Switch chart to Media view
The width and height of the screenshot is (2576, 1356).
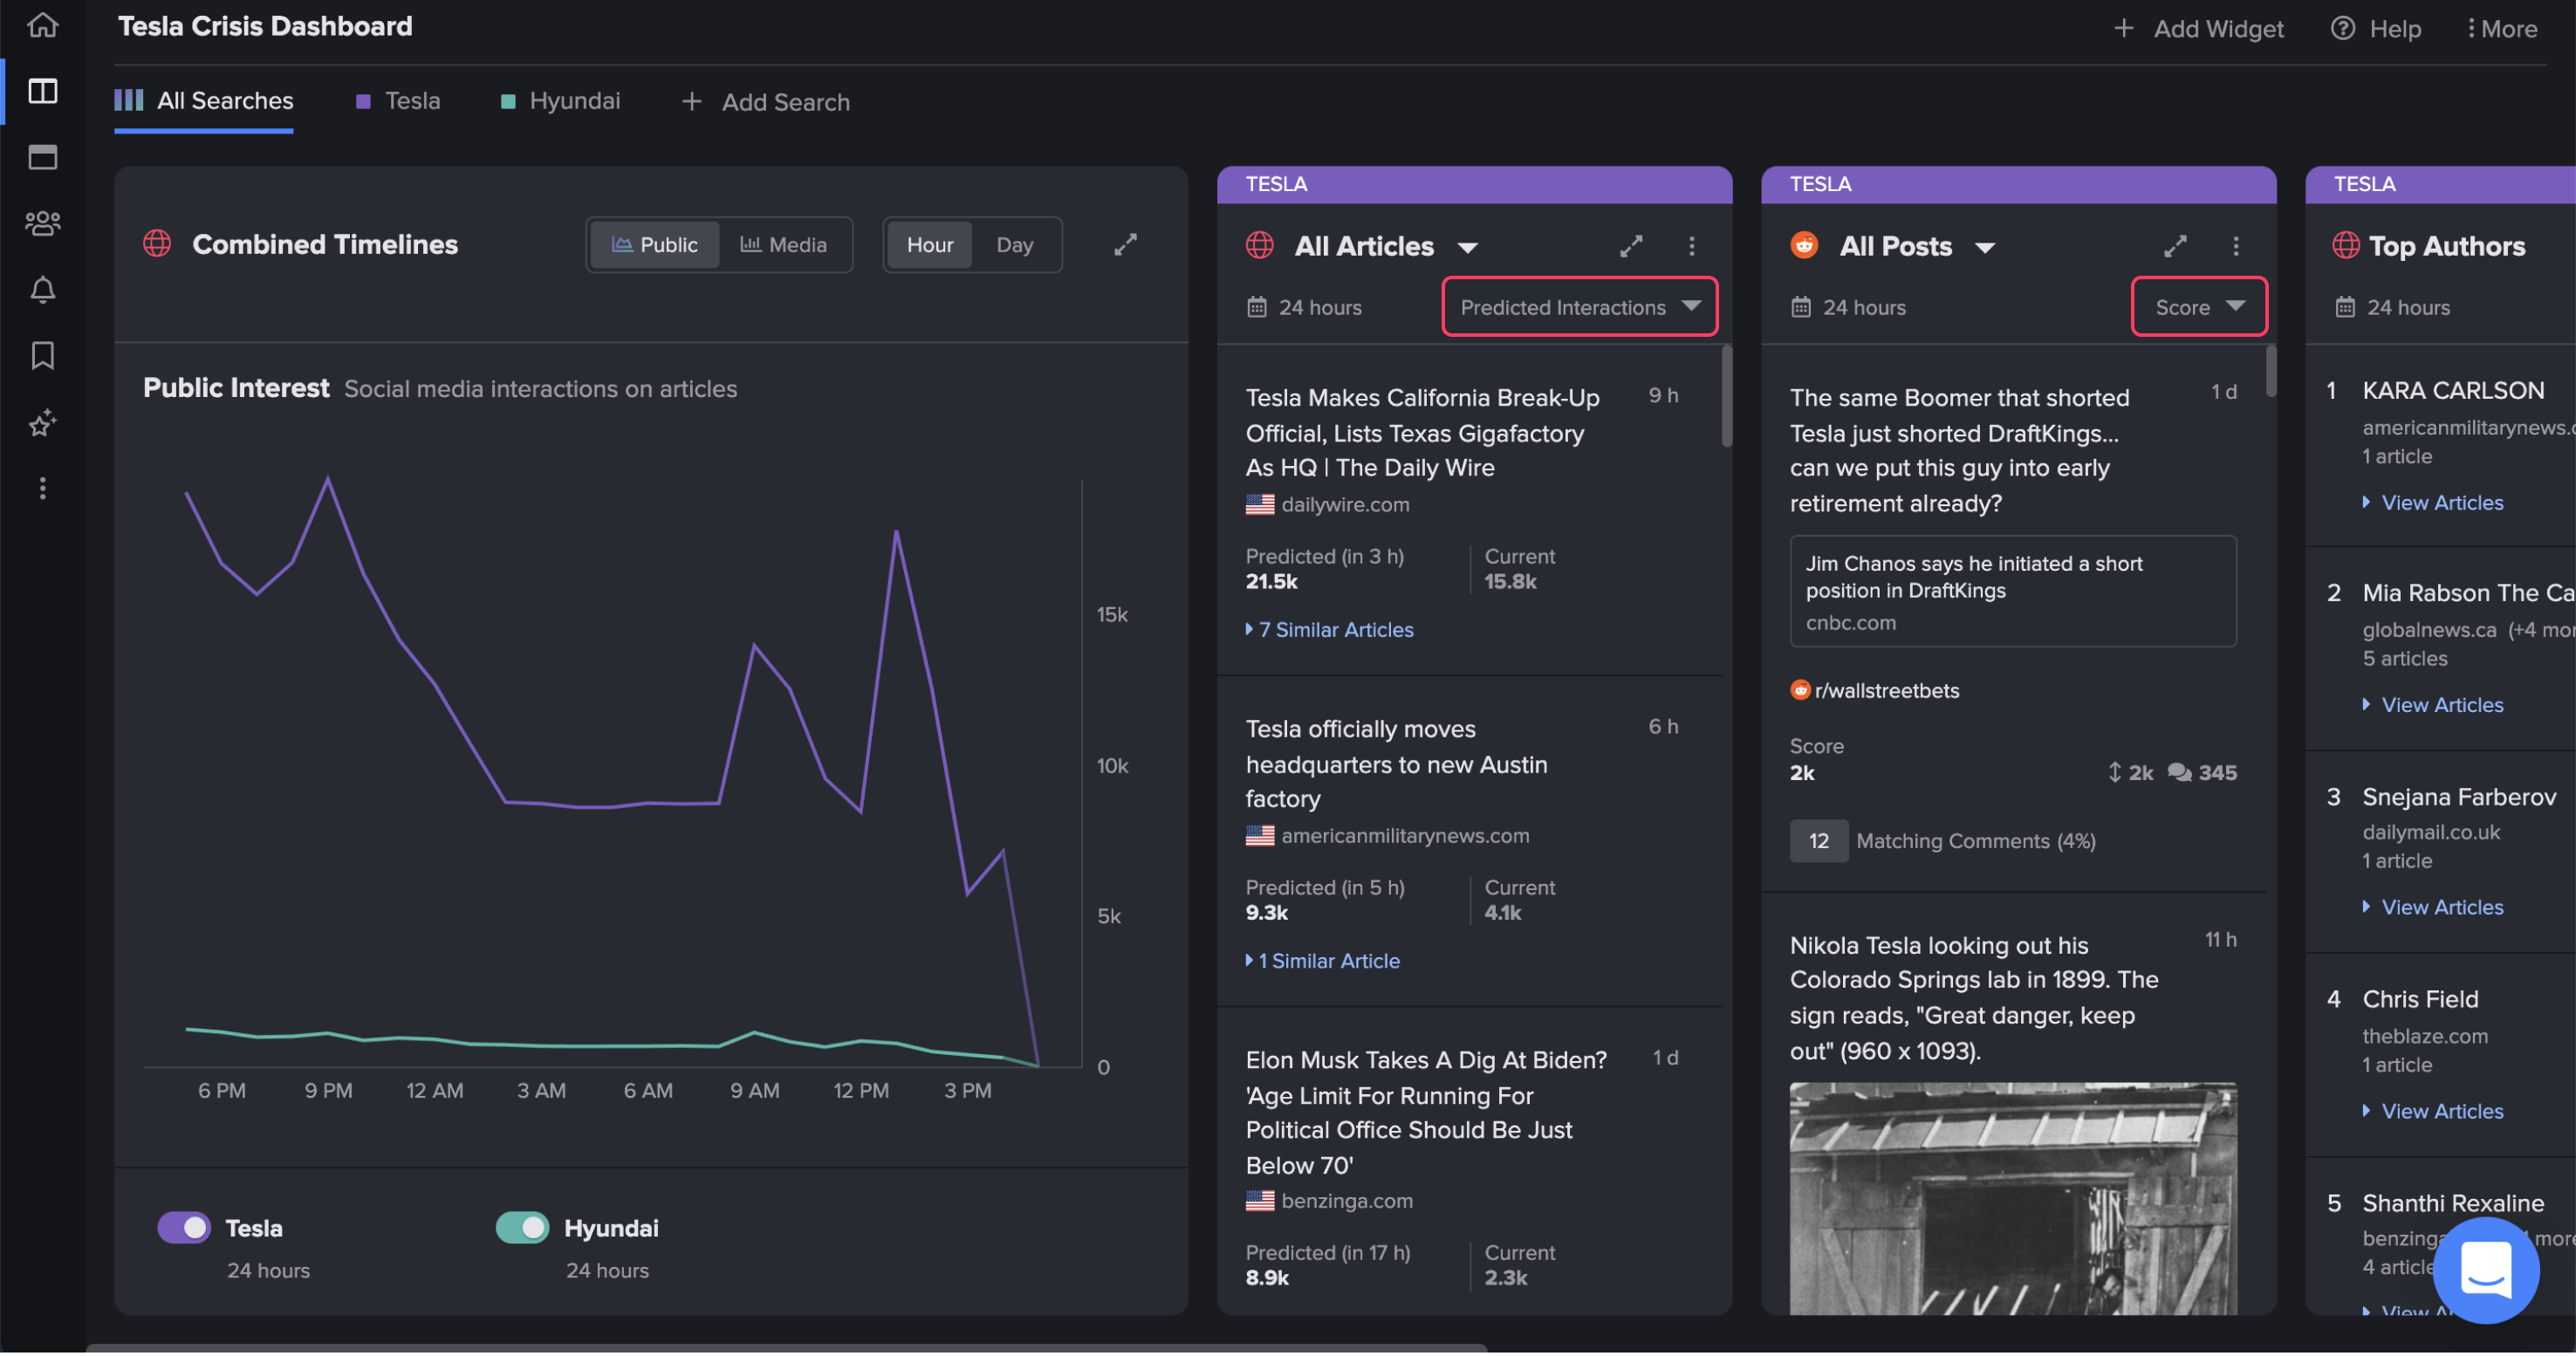click(x=783, y=245)
